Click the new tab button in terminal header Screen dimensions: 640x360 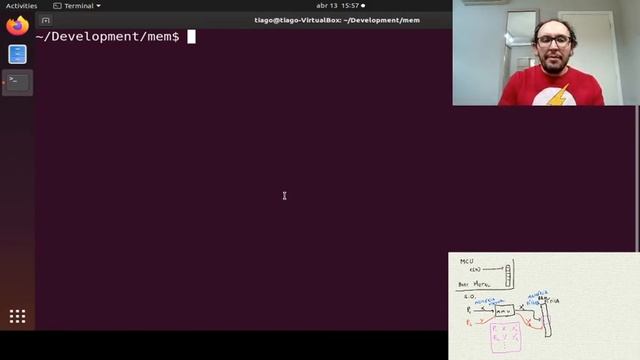tap(46, 20)
